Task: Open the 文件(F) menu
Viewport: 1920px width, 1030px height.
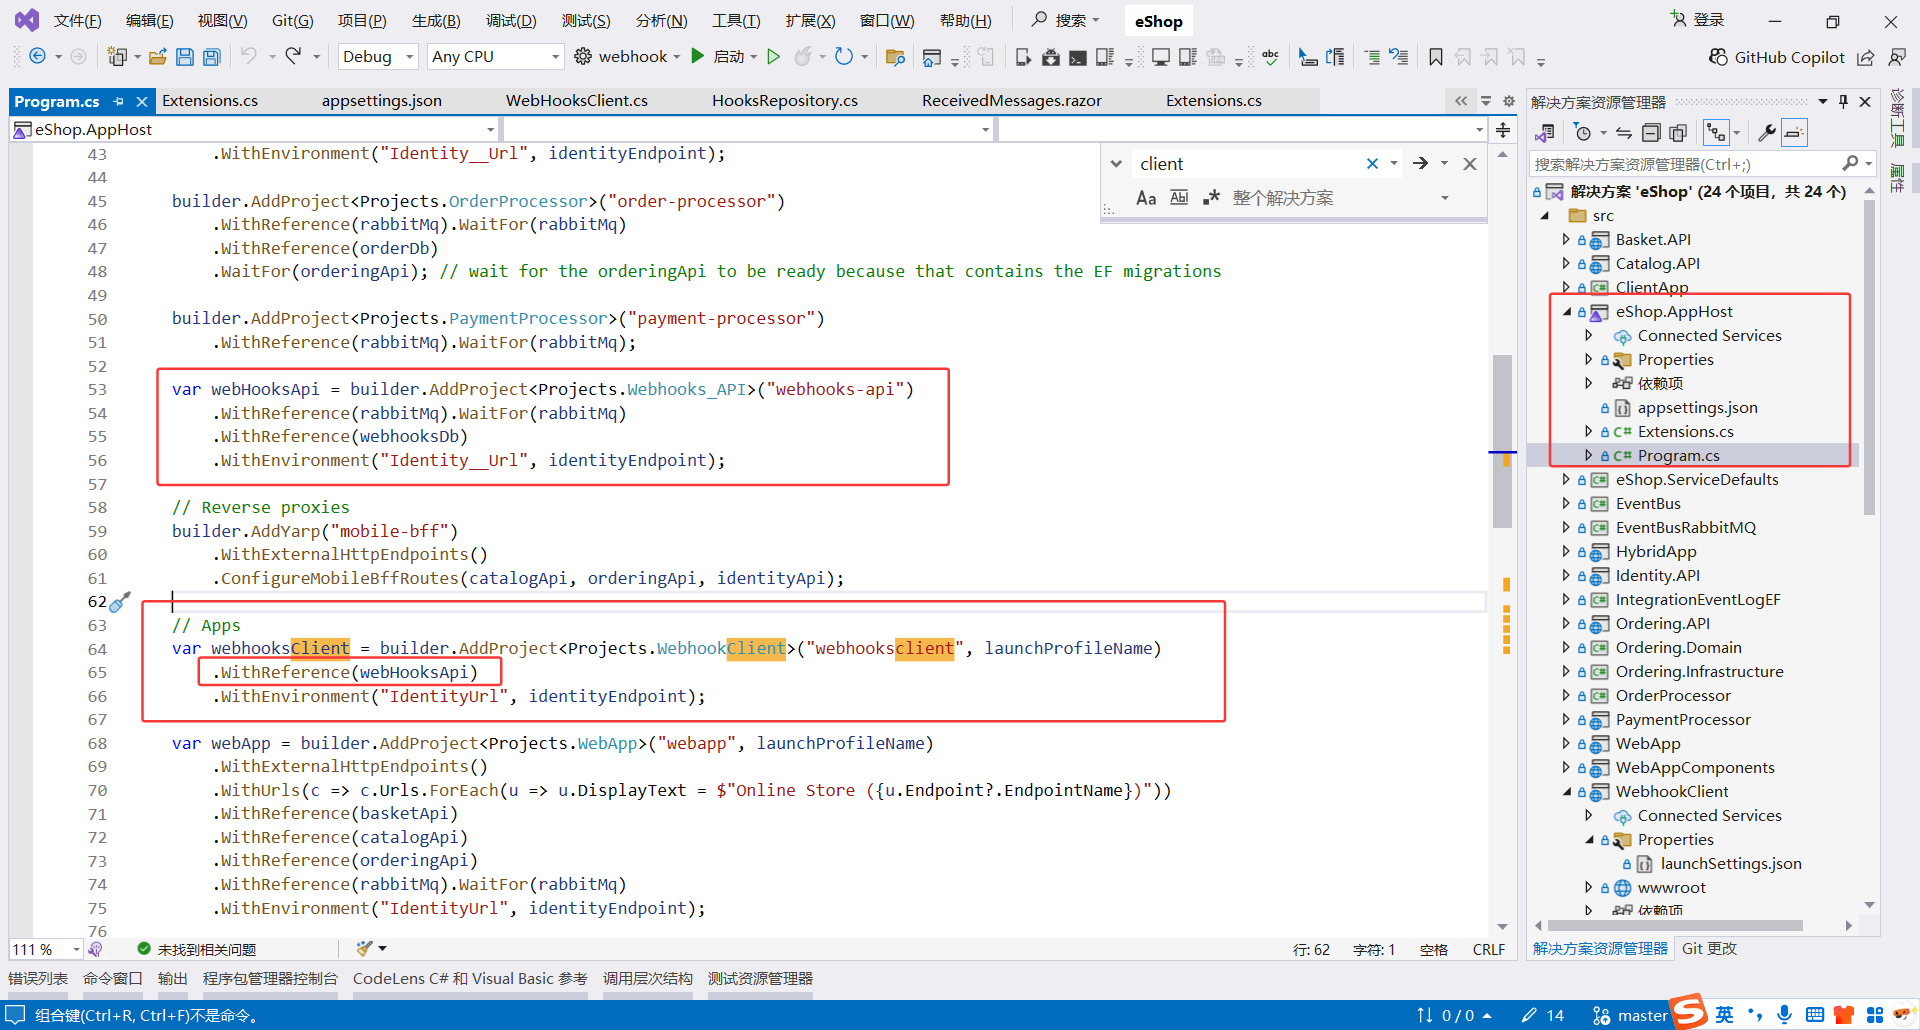Action: click(77, 21)
